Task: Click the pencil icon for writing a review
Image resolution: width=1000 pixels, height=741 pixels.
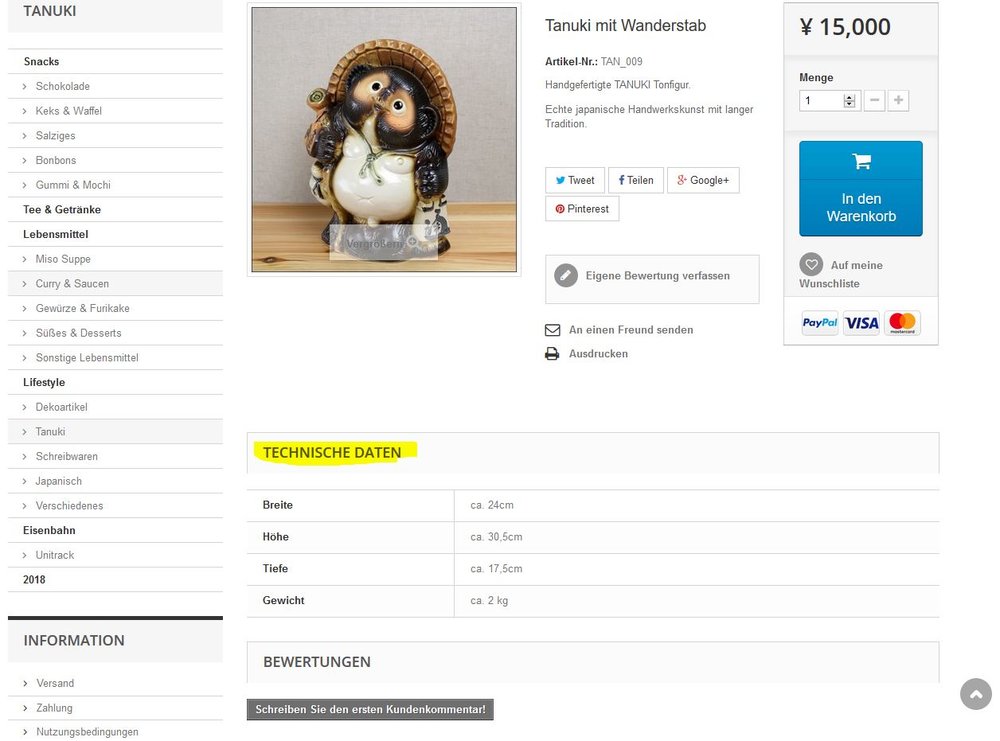Action: click(566, 275)
